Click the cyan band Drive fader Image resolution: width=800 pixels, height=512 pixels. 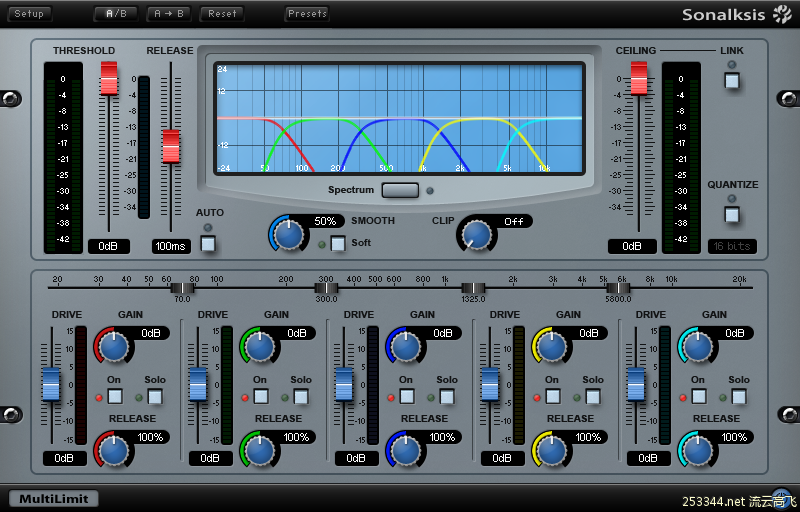pyautogui.click(x=636, y=385)
